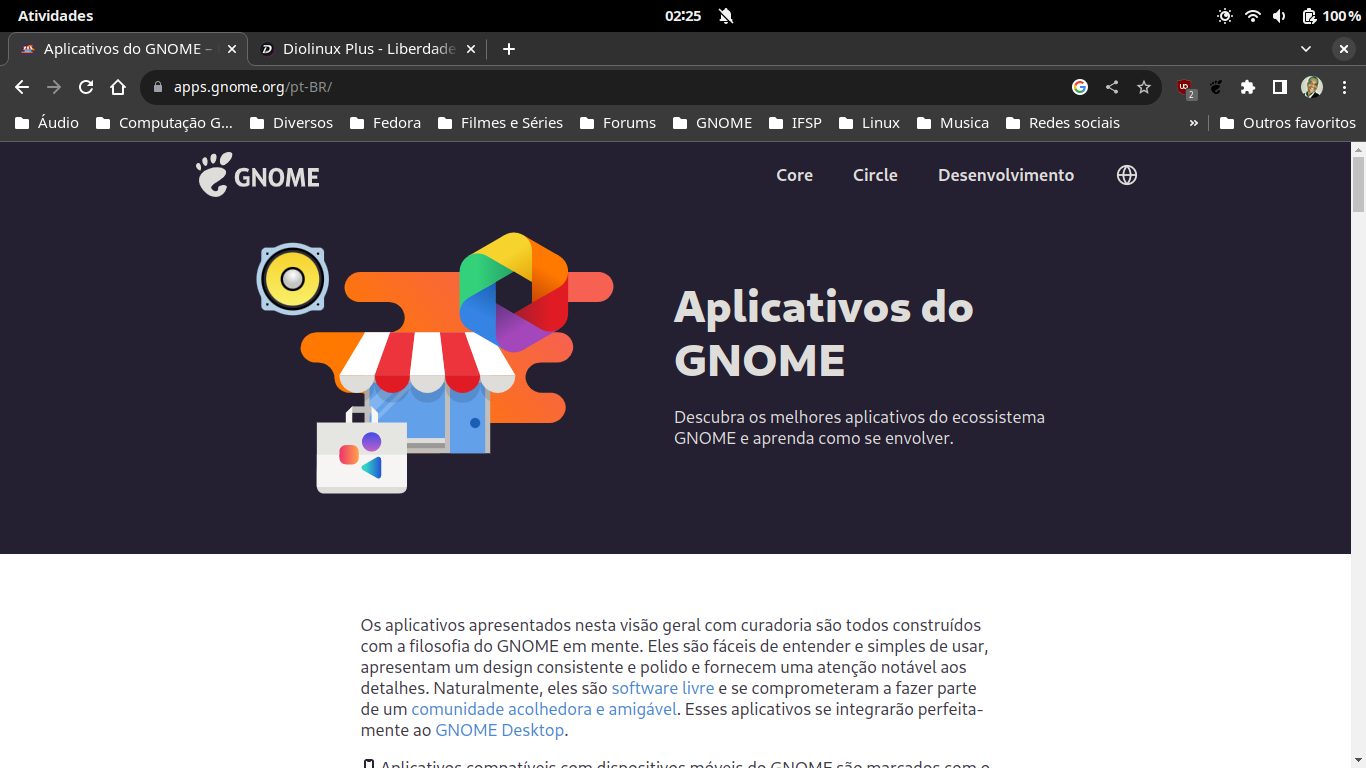The height and width of the screenshot is (768, 1366).
Task: Click the GNOME logo in header
Action: tap(258, 175)
